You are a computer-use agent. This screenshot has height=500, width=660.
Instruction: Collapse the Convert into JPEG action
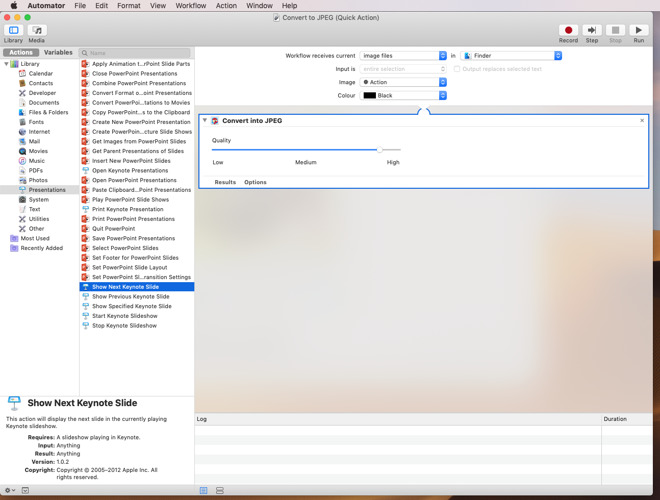(x=205, y=120)
